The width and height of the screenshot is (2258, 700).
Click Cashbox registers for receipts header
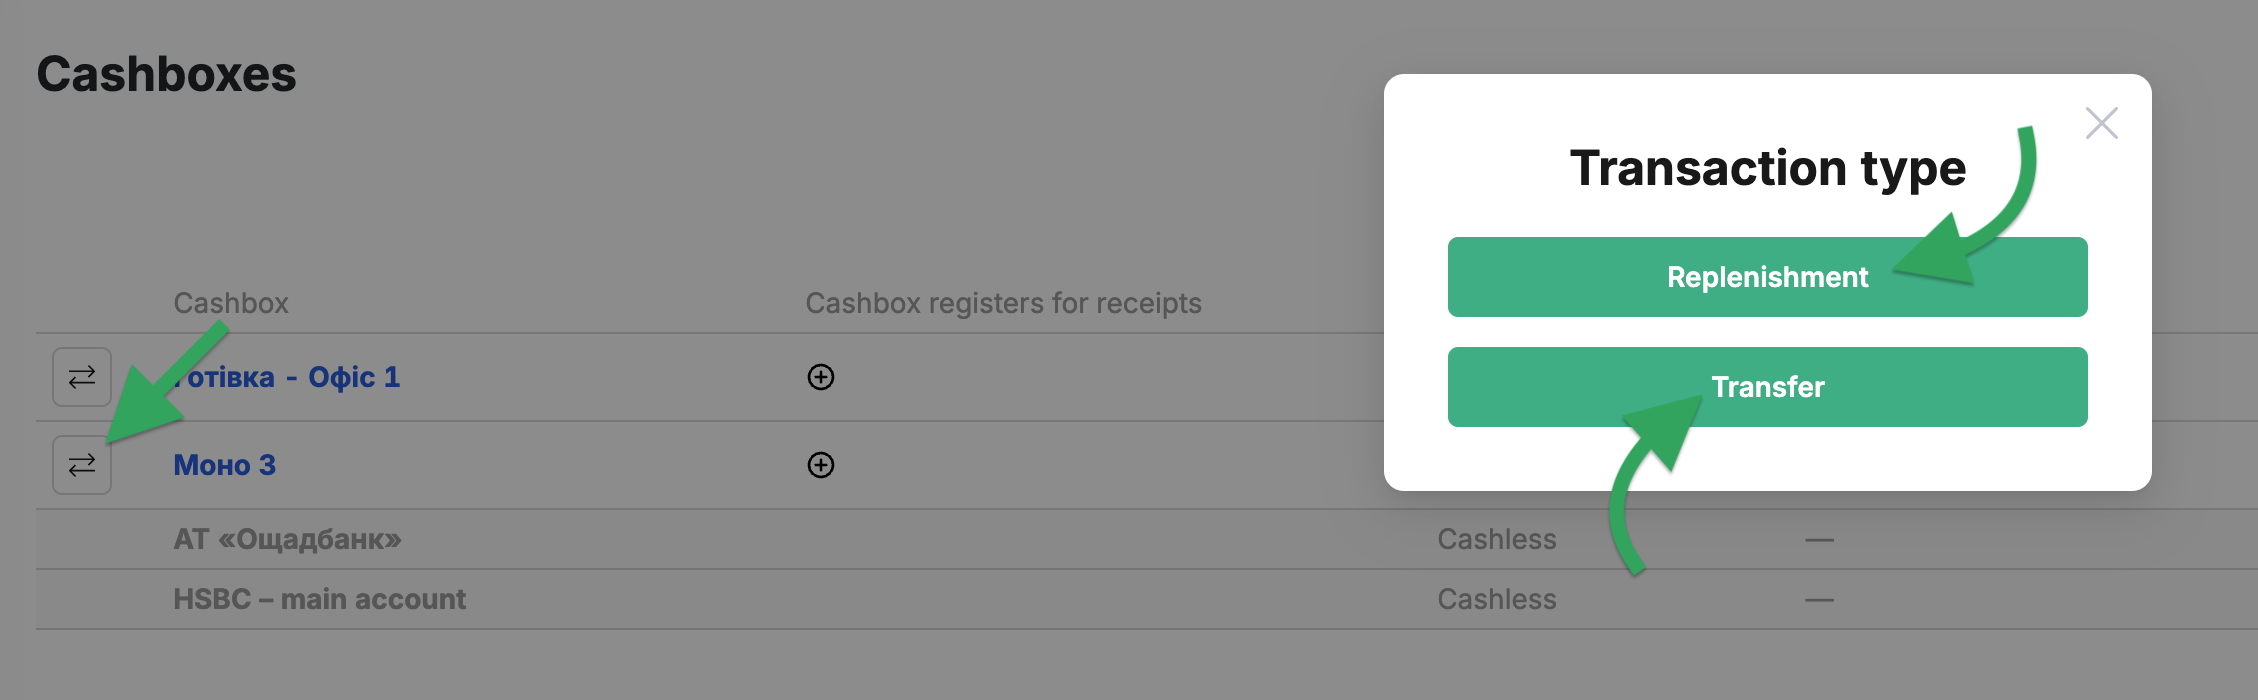1003,303
